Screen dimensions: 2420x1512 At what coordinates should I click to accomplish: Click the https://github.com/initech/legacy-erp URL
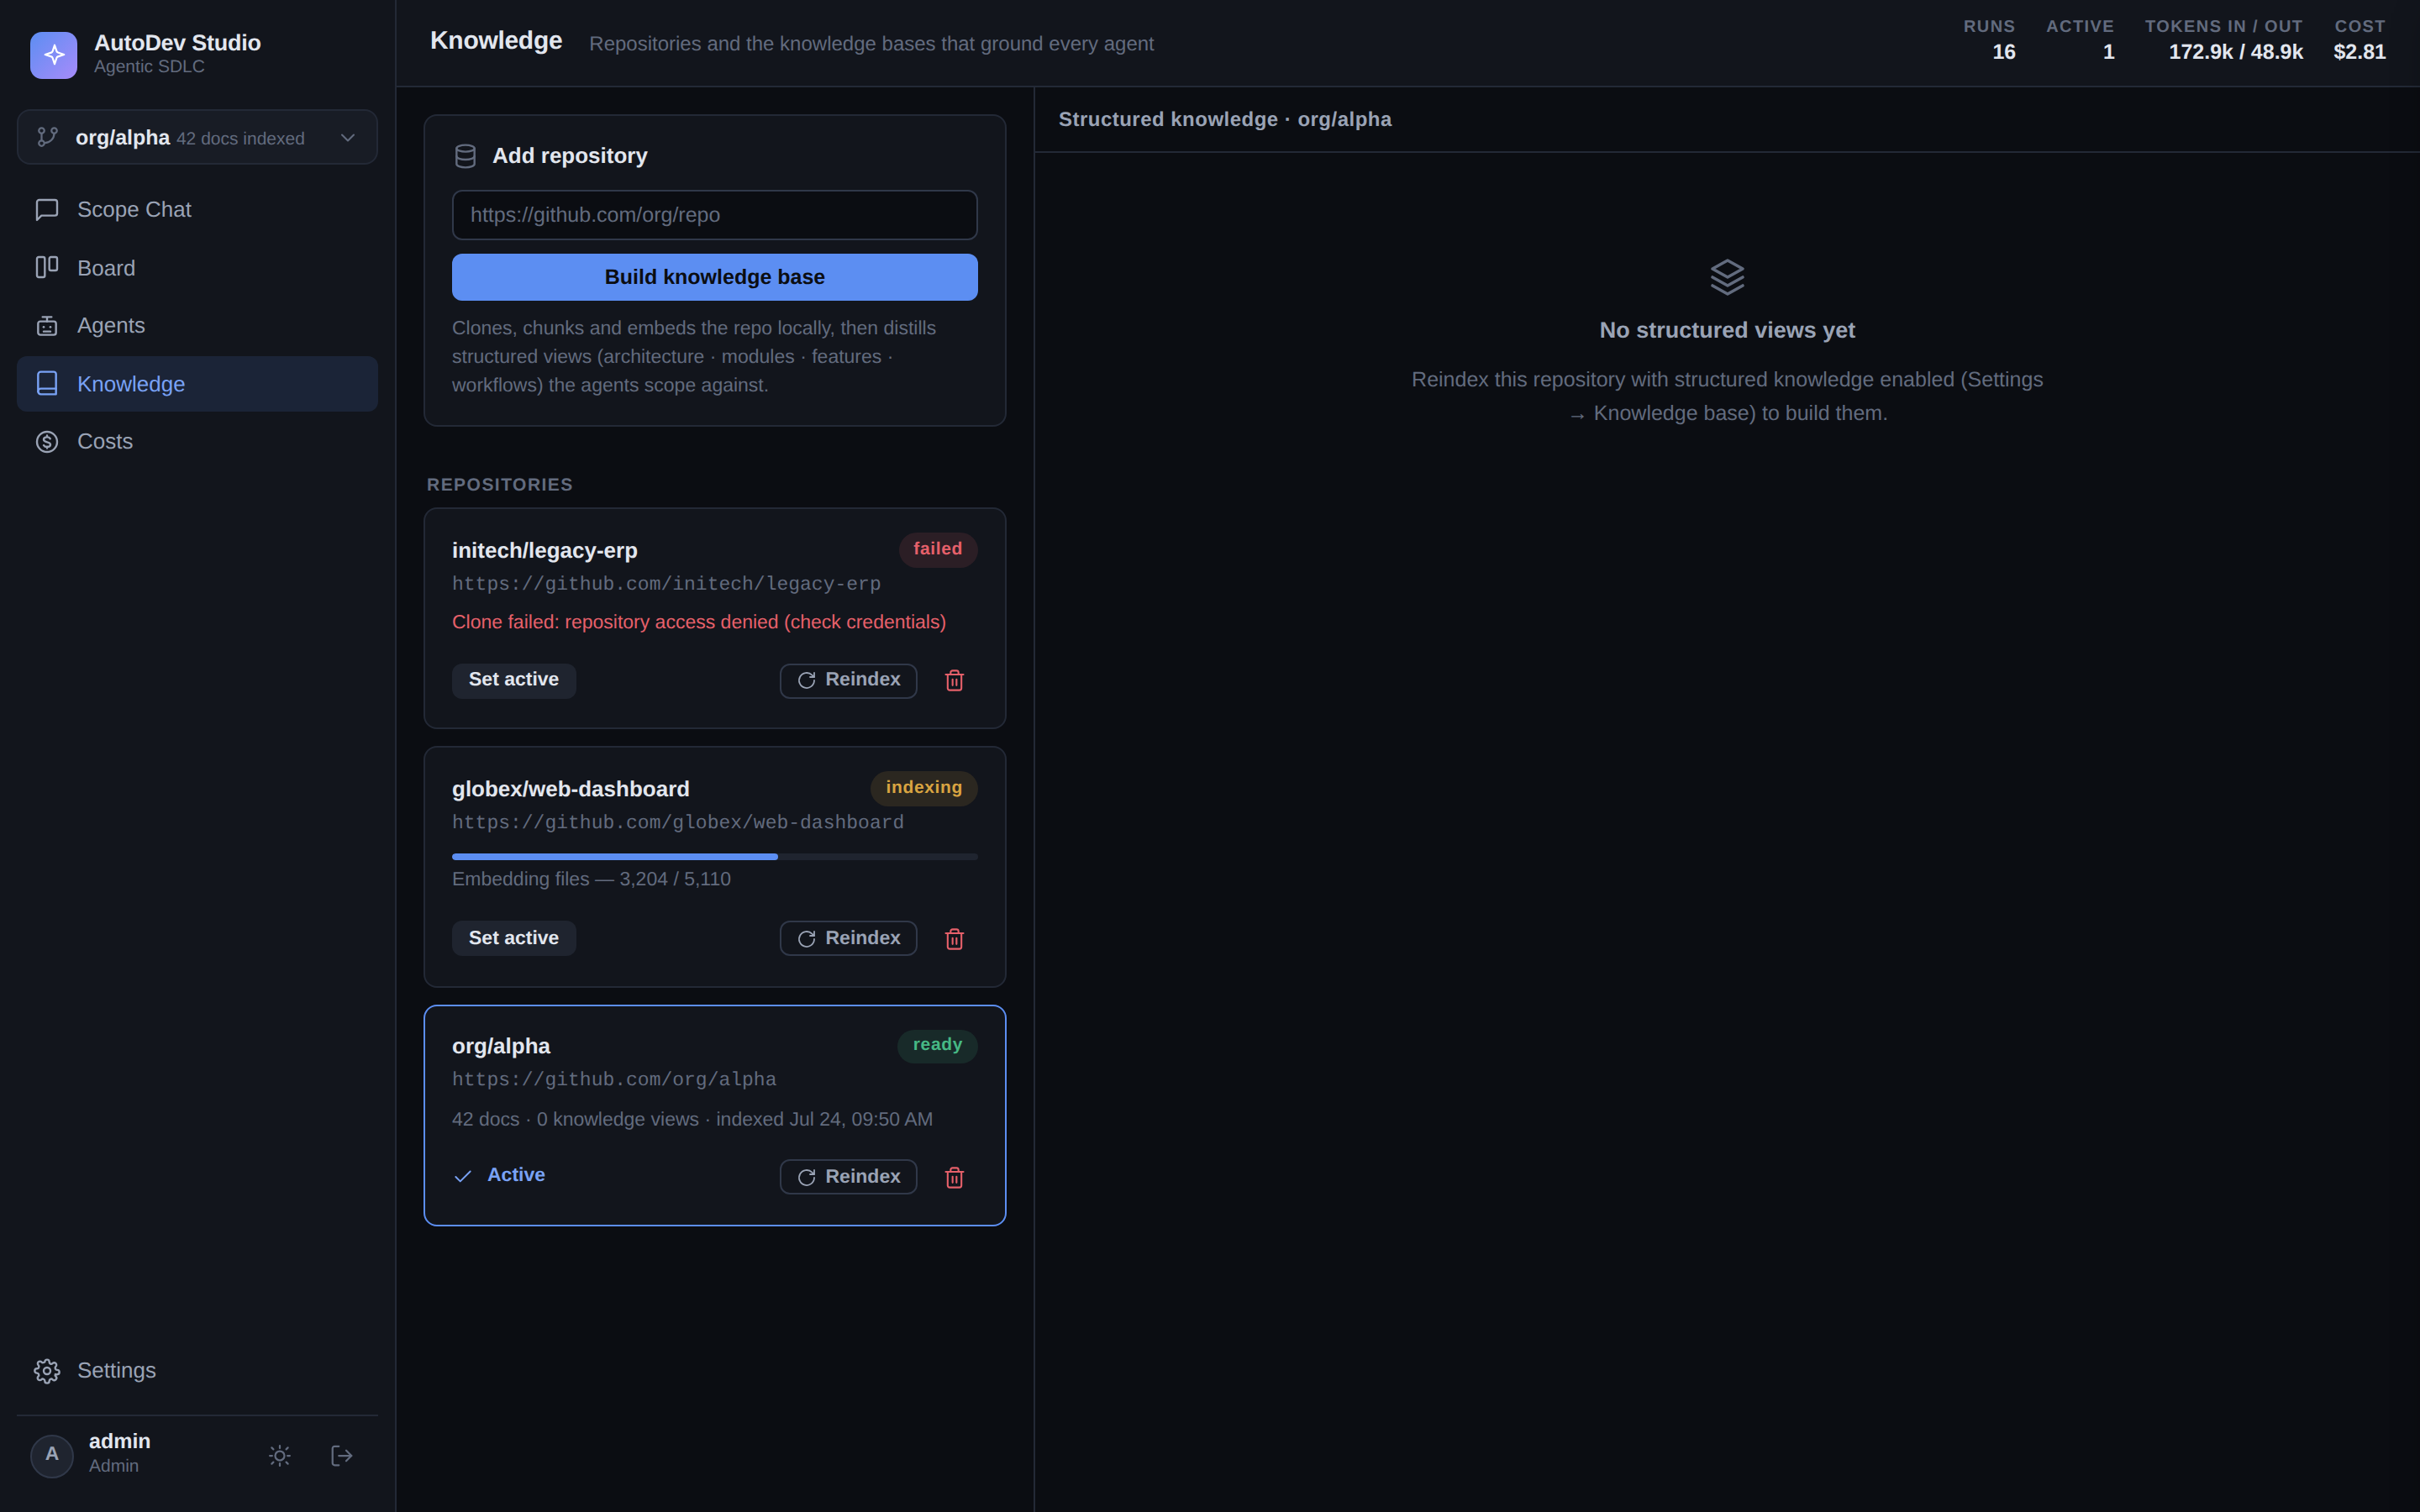pos(666,584)
